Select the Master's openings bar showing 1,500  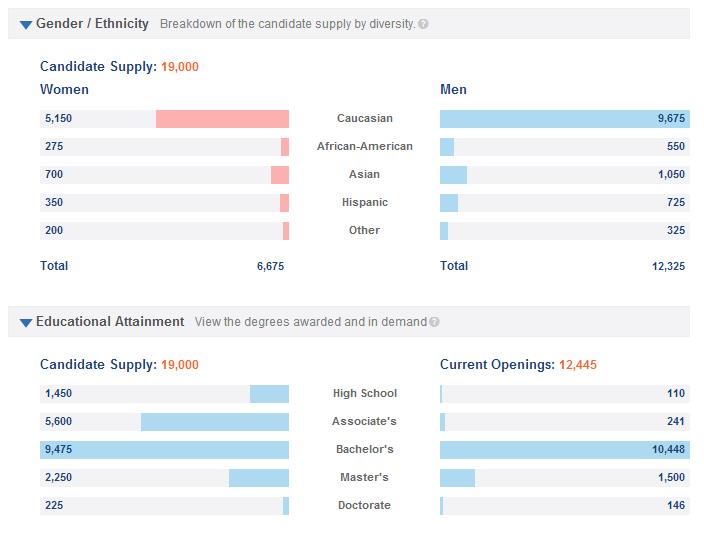(457, 477)
